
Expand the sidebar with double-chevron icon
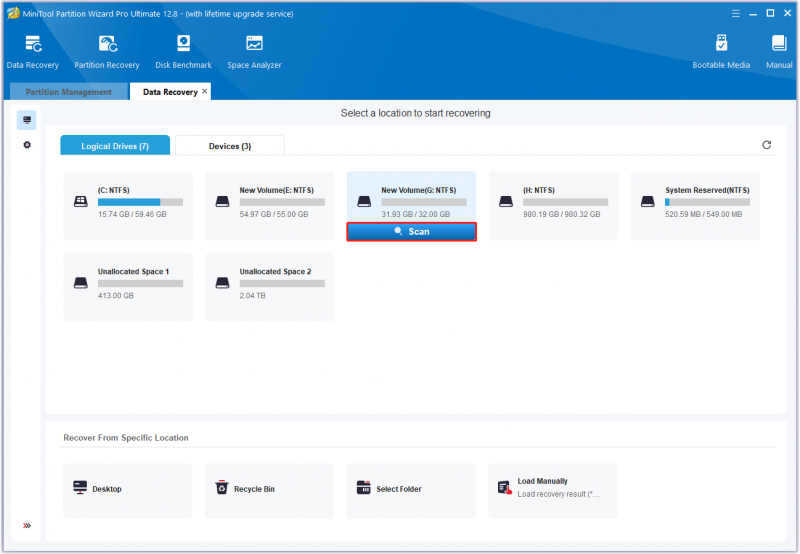pos(27,525)
